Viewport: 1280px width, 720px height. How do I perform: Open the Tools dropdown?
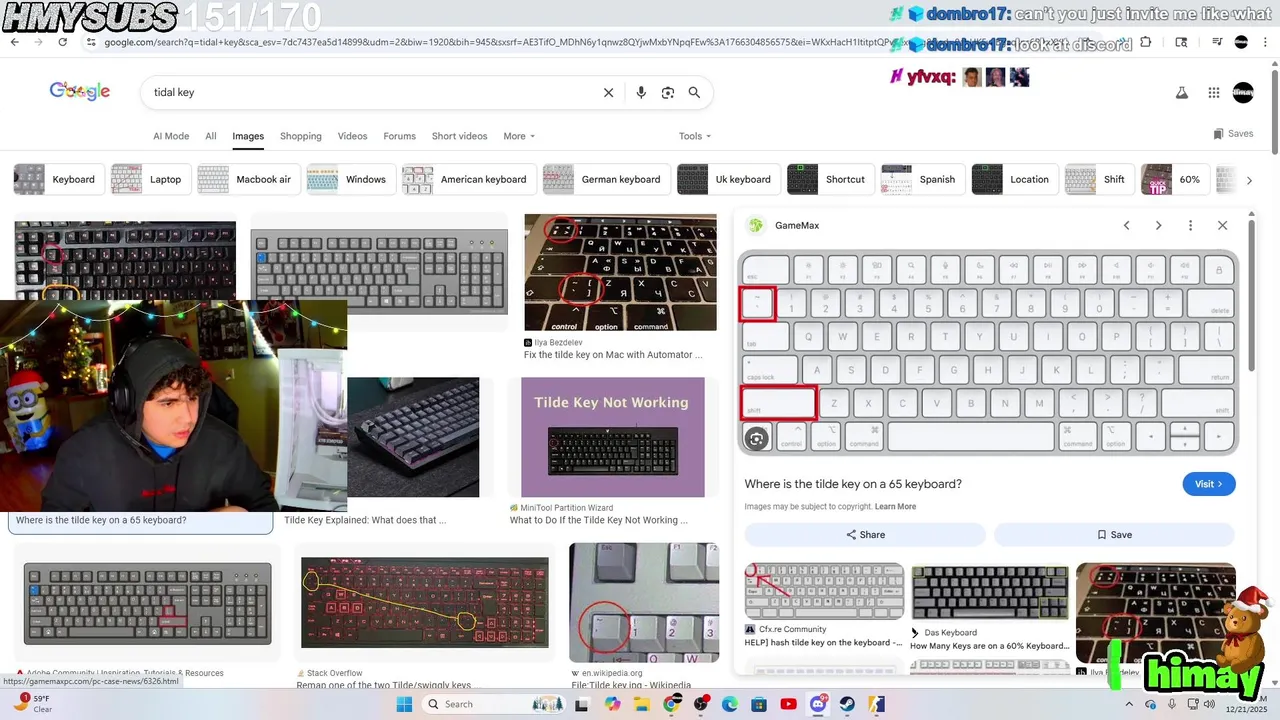point(695,136)
